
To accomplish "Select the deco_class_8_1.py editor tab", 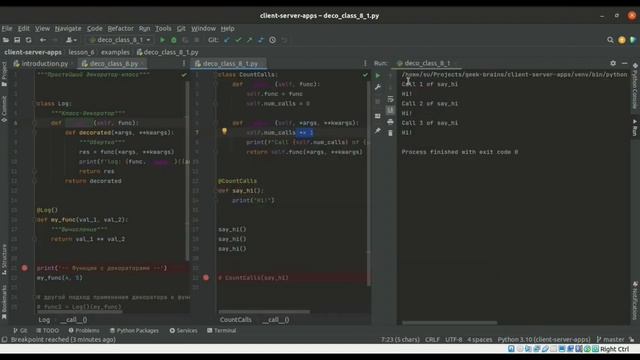I will click(x=230, y=64).
